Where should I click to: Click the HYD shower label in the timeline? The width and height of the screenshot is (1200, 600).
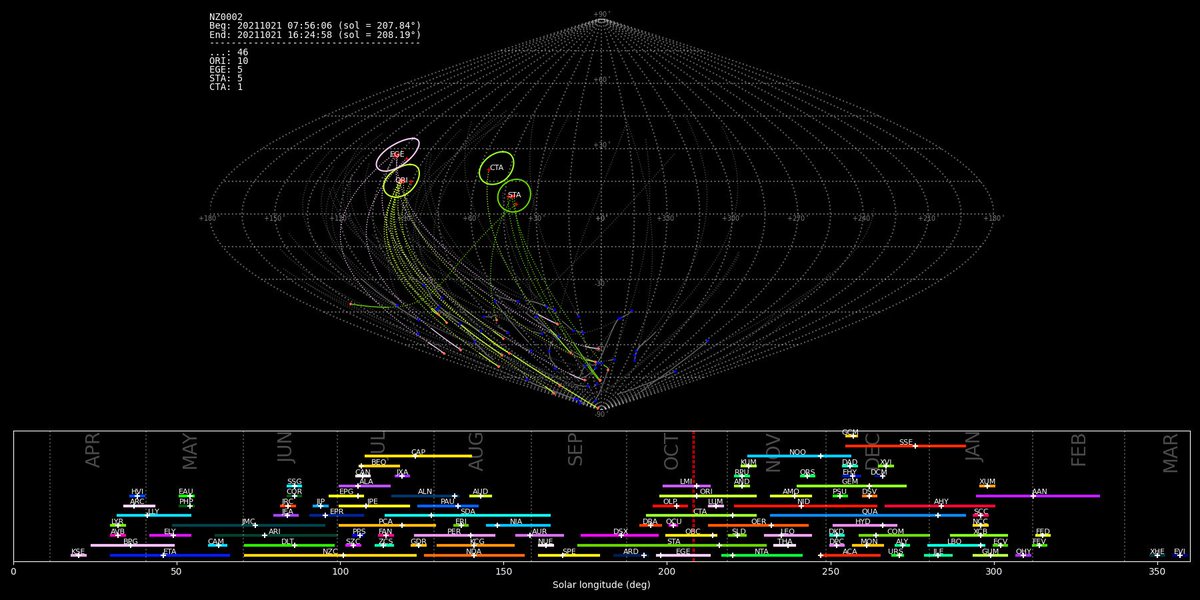coord(863,521)
